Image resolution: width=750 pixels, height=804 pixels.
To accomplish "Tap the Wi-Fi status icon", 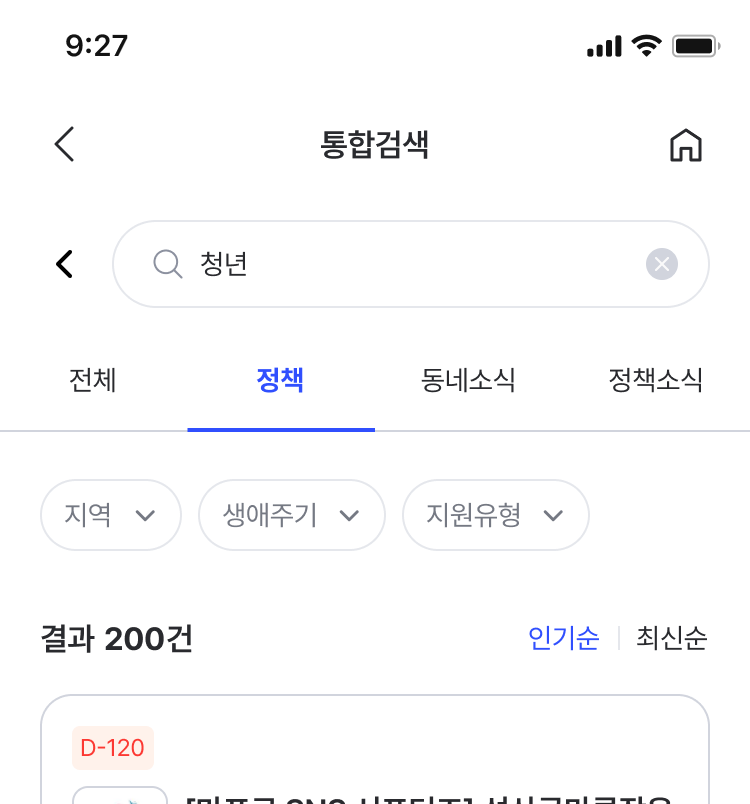I will pyautogui.click(x=646, y=46).
